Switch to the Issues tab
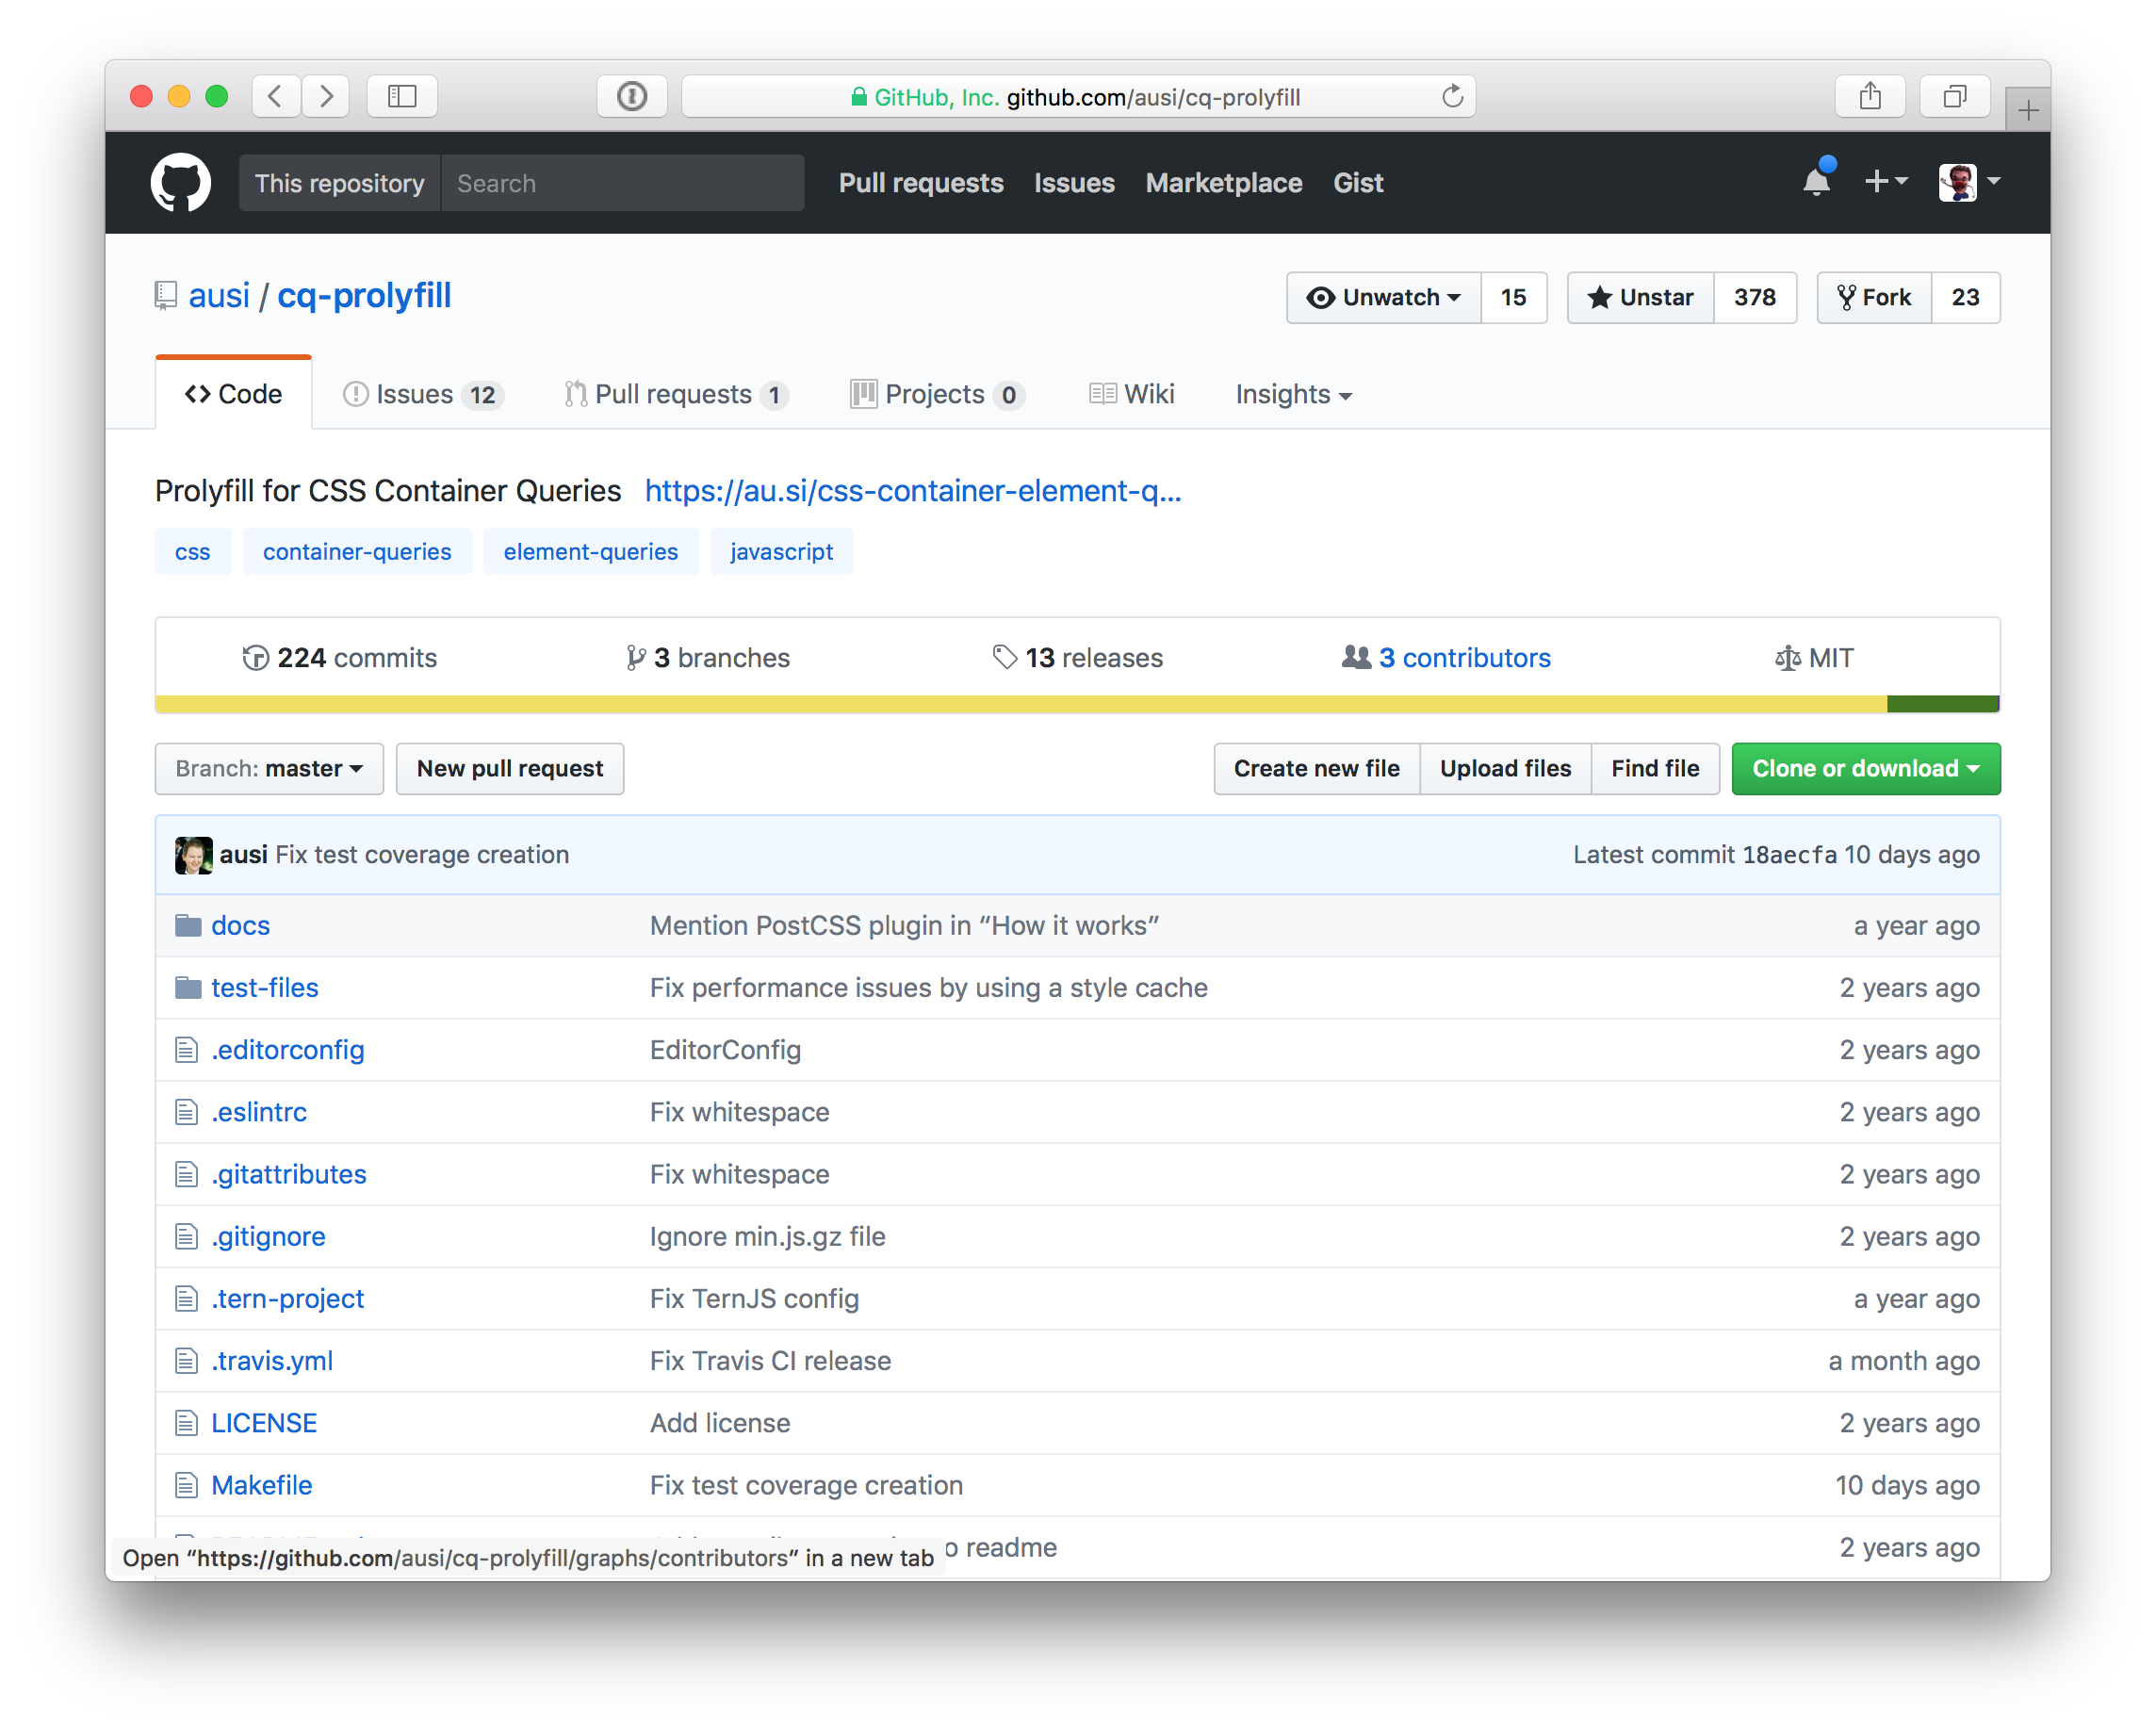 click(x=423, y=394)
